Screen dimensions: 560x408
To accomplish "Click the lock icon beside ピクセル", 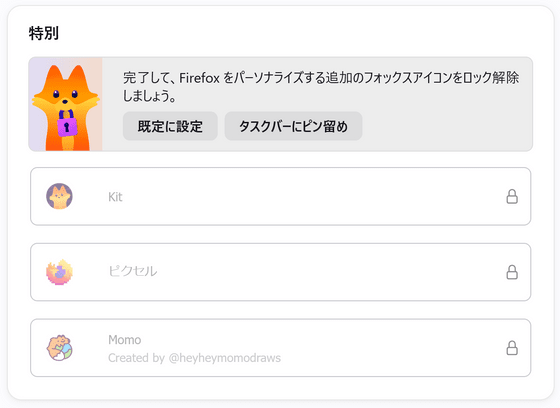I will (512, 272).
